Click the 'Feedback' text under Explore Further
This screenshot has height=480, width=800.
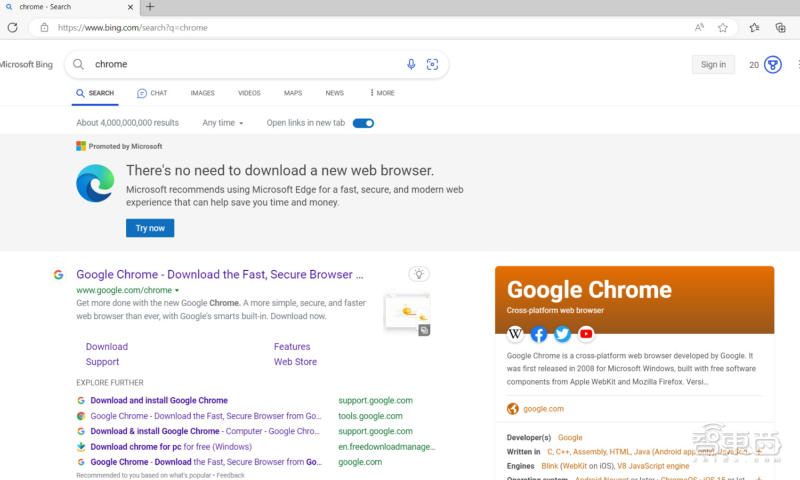coord(230,475)
